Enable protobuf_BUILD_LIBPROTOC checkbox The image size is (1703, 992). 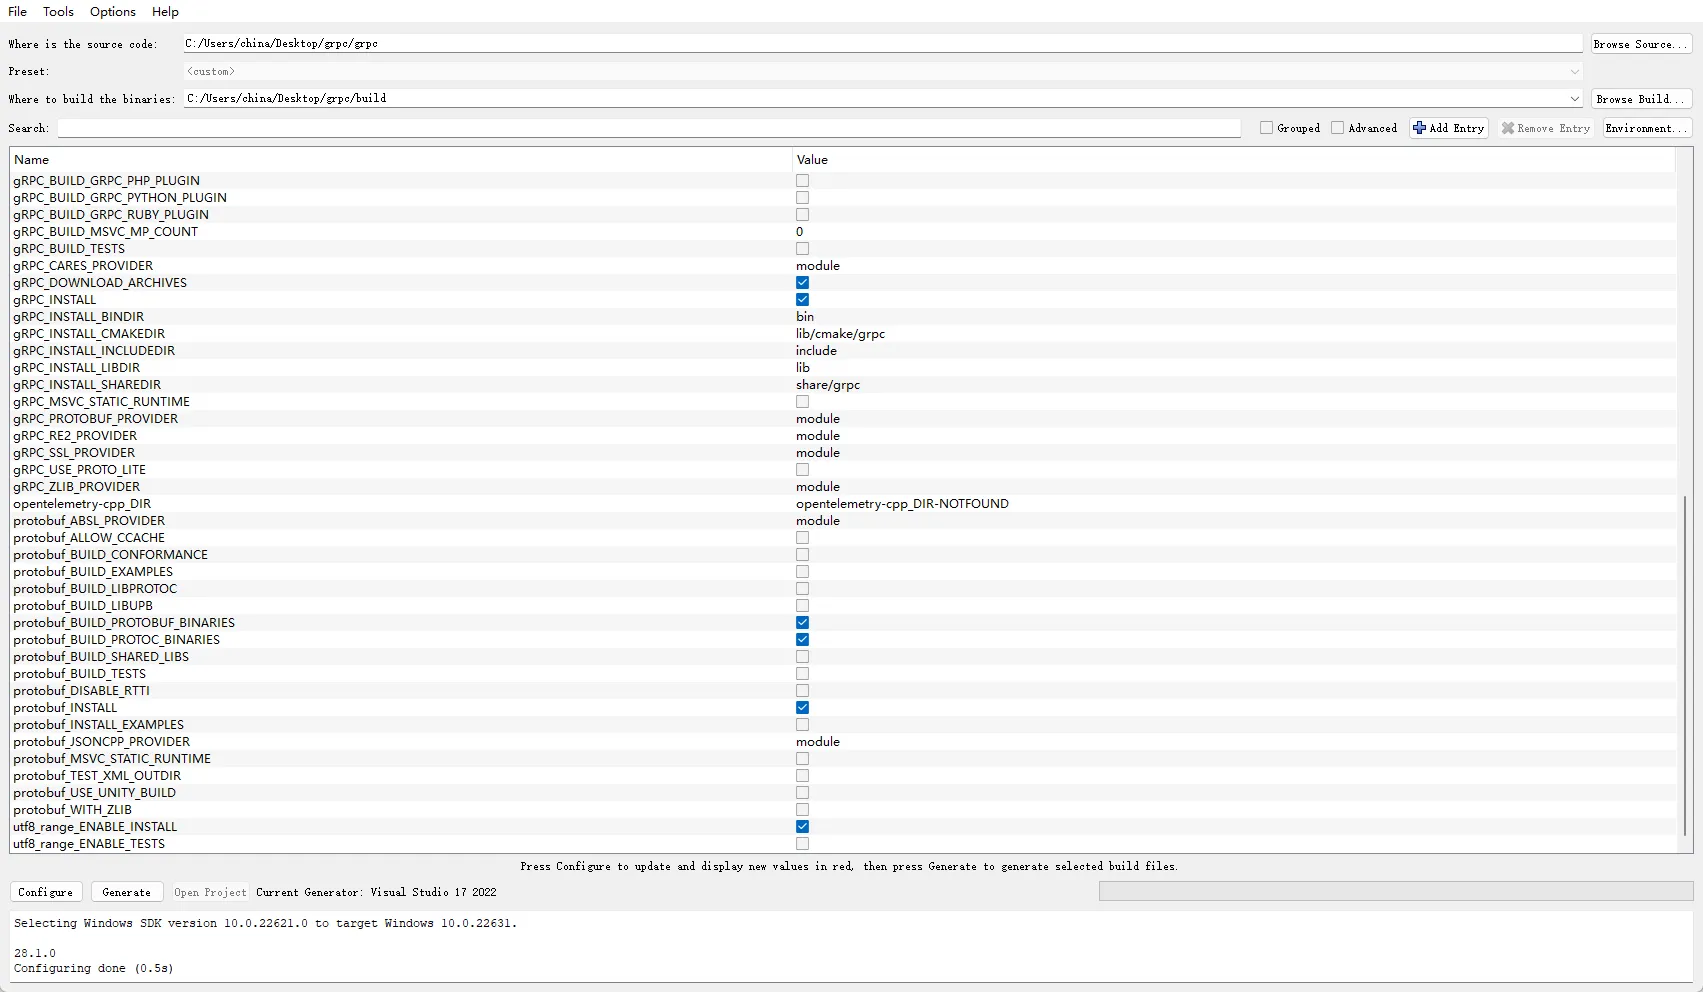pos(802,589)
